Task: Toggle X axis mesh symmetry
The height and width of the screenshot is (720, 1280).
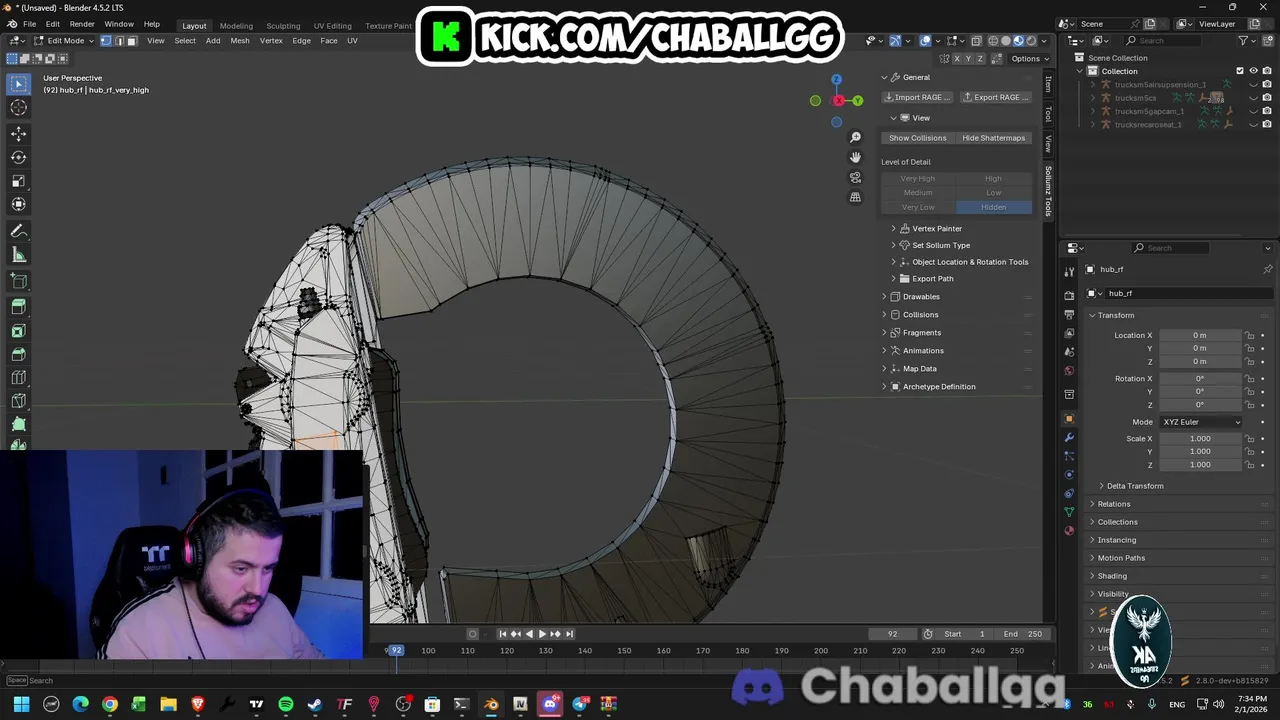Action: click(x=957, y=59)
